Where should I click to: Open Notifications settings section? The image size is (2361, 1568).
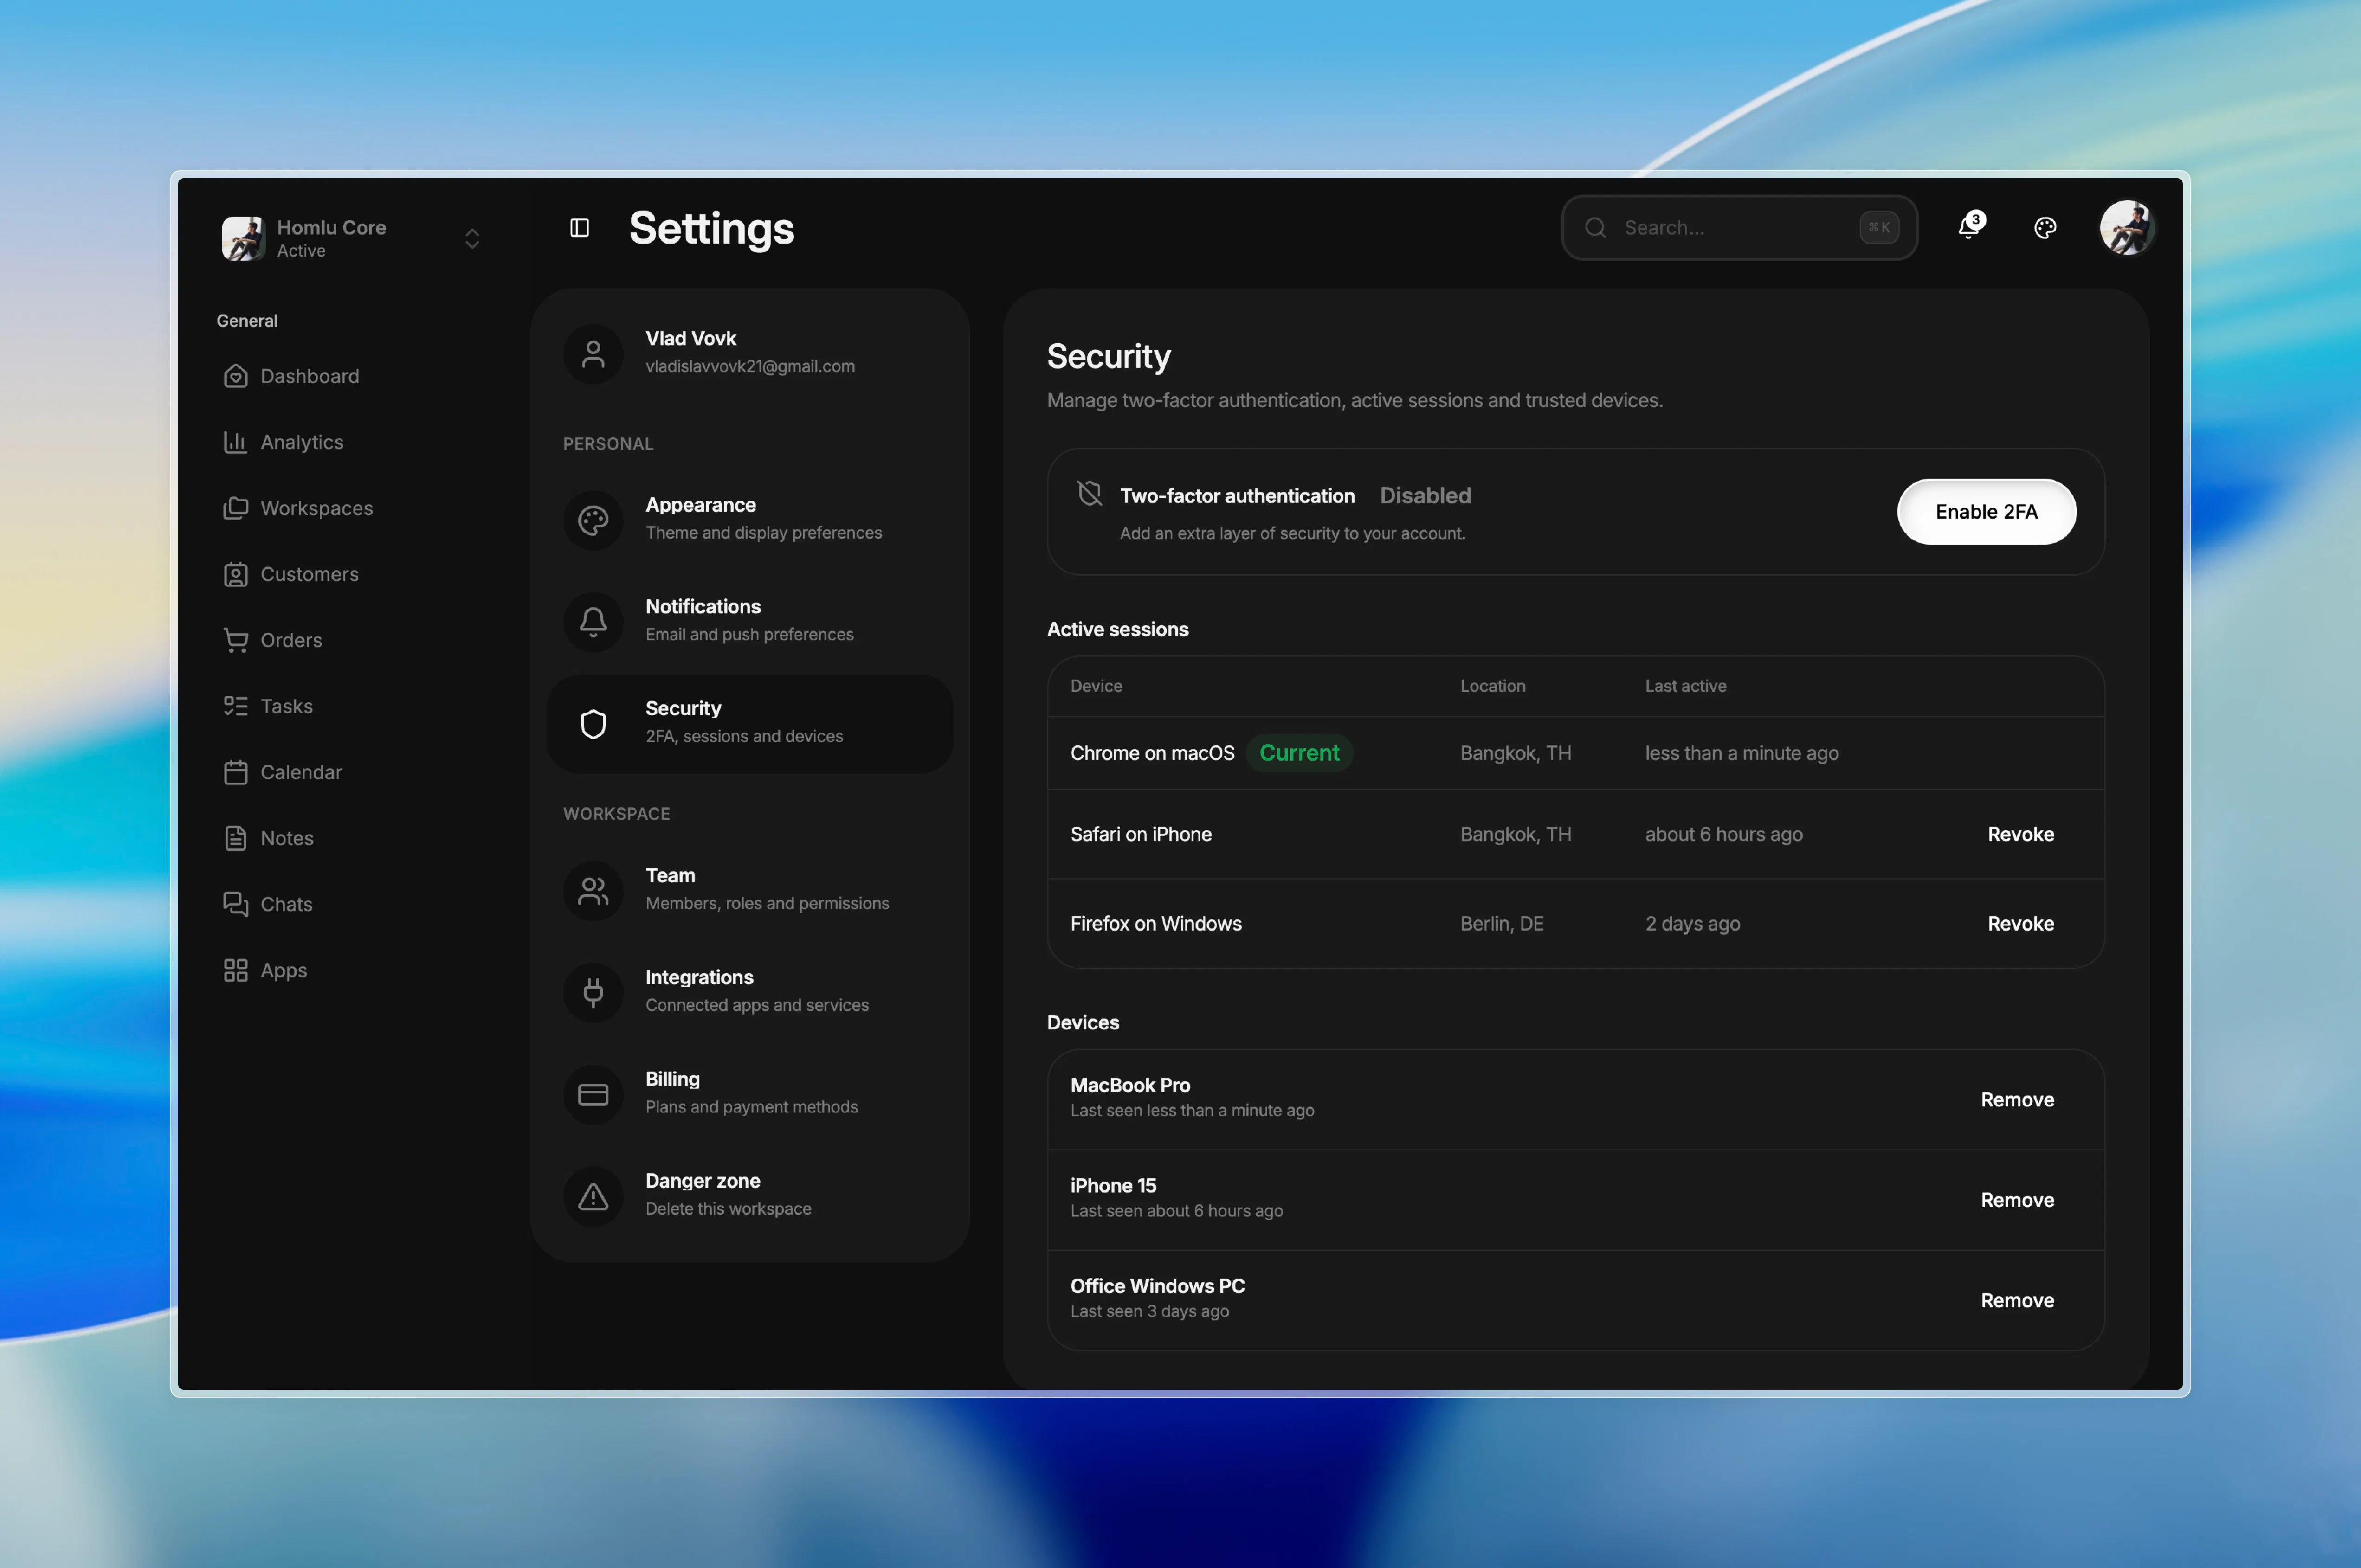(750, 622)
